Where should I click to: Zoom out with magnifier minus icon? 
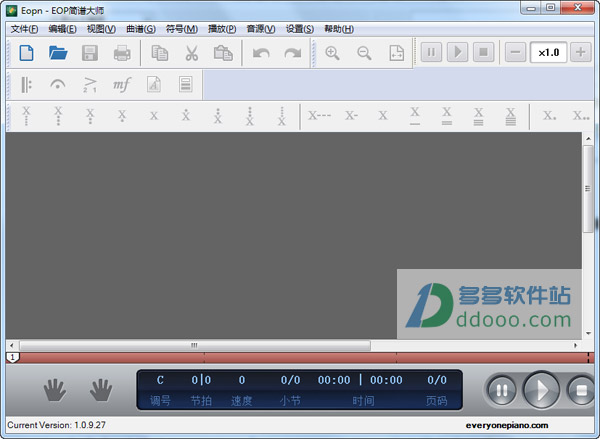click(364, 53)
